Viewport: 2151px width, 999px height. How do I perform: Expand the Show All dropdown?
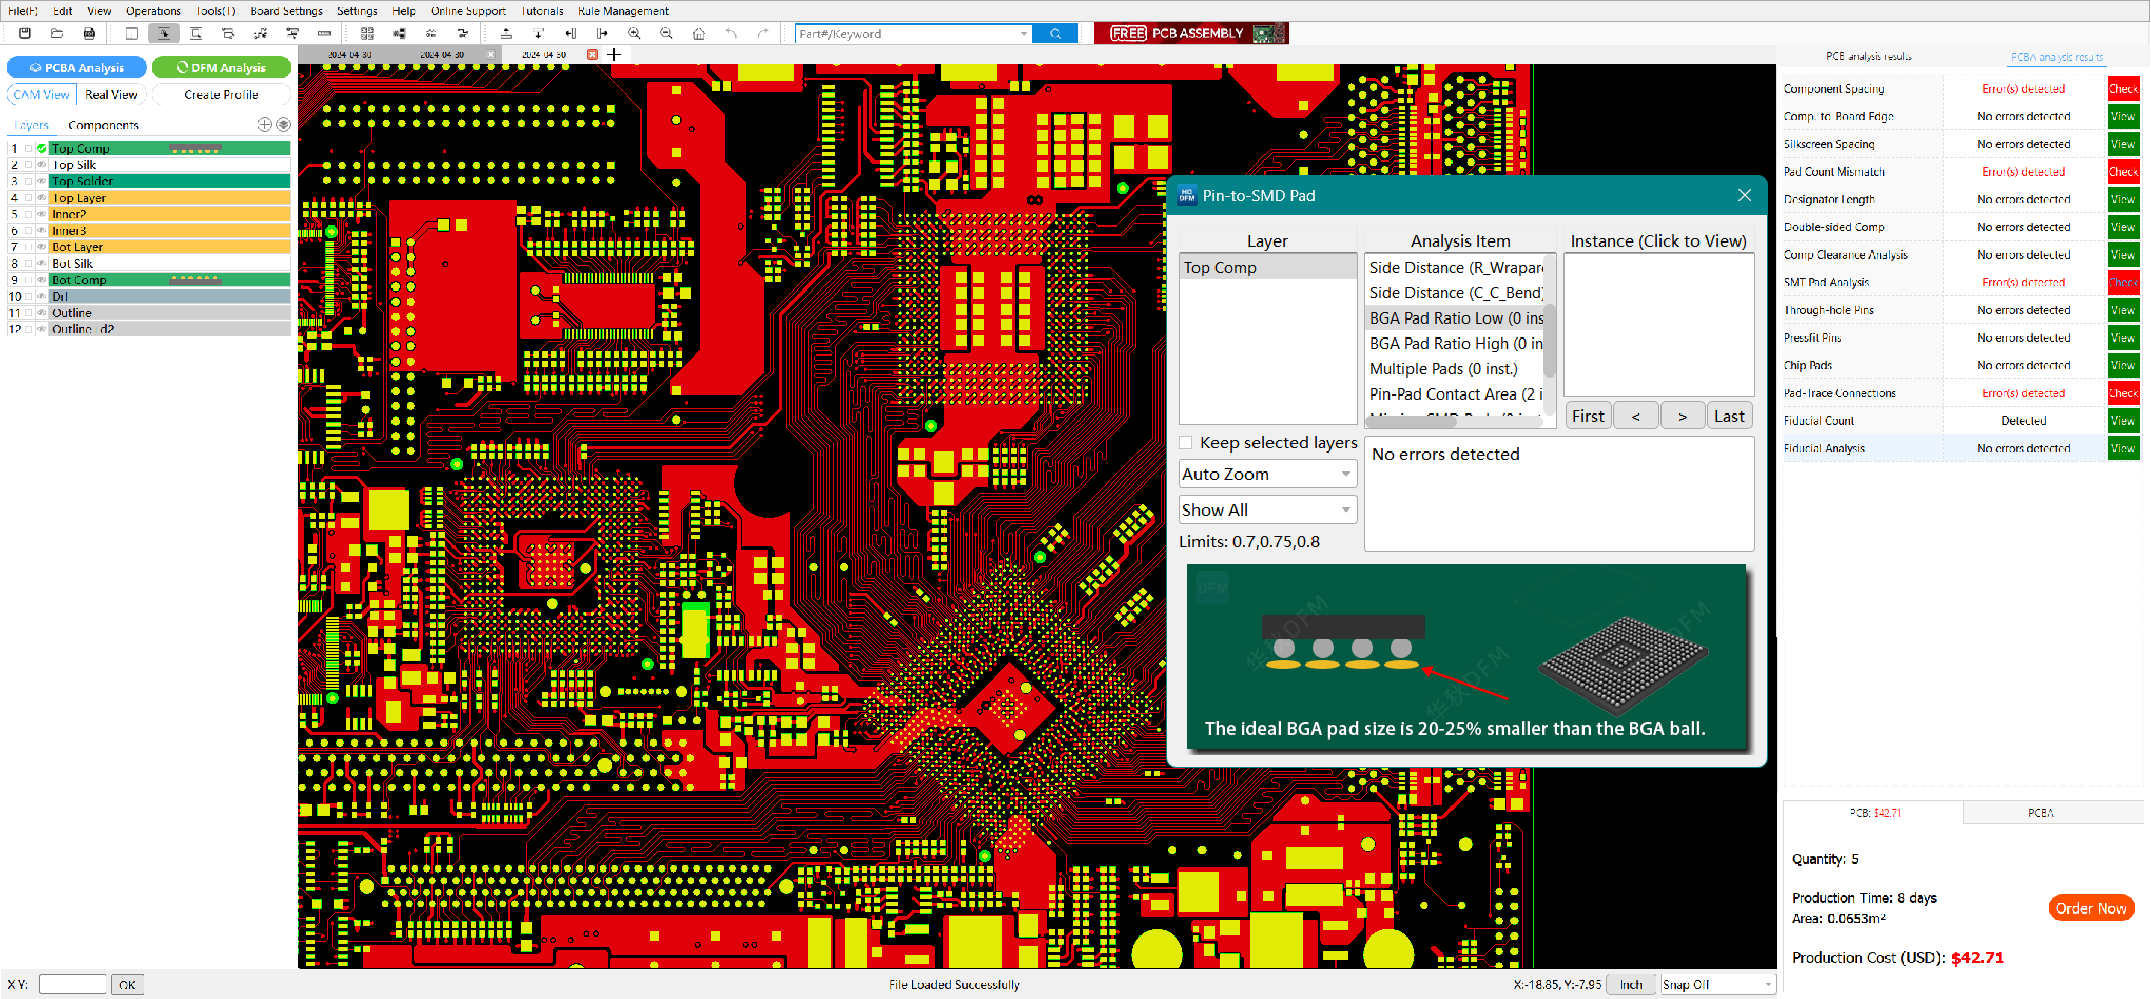pyautogui.click(x=1267, y=510)
